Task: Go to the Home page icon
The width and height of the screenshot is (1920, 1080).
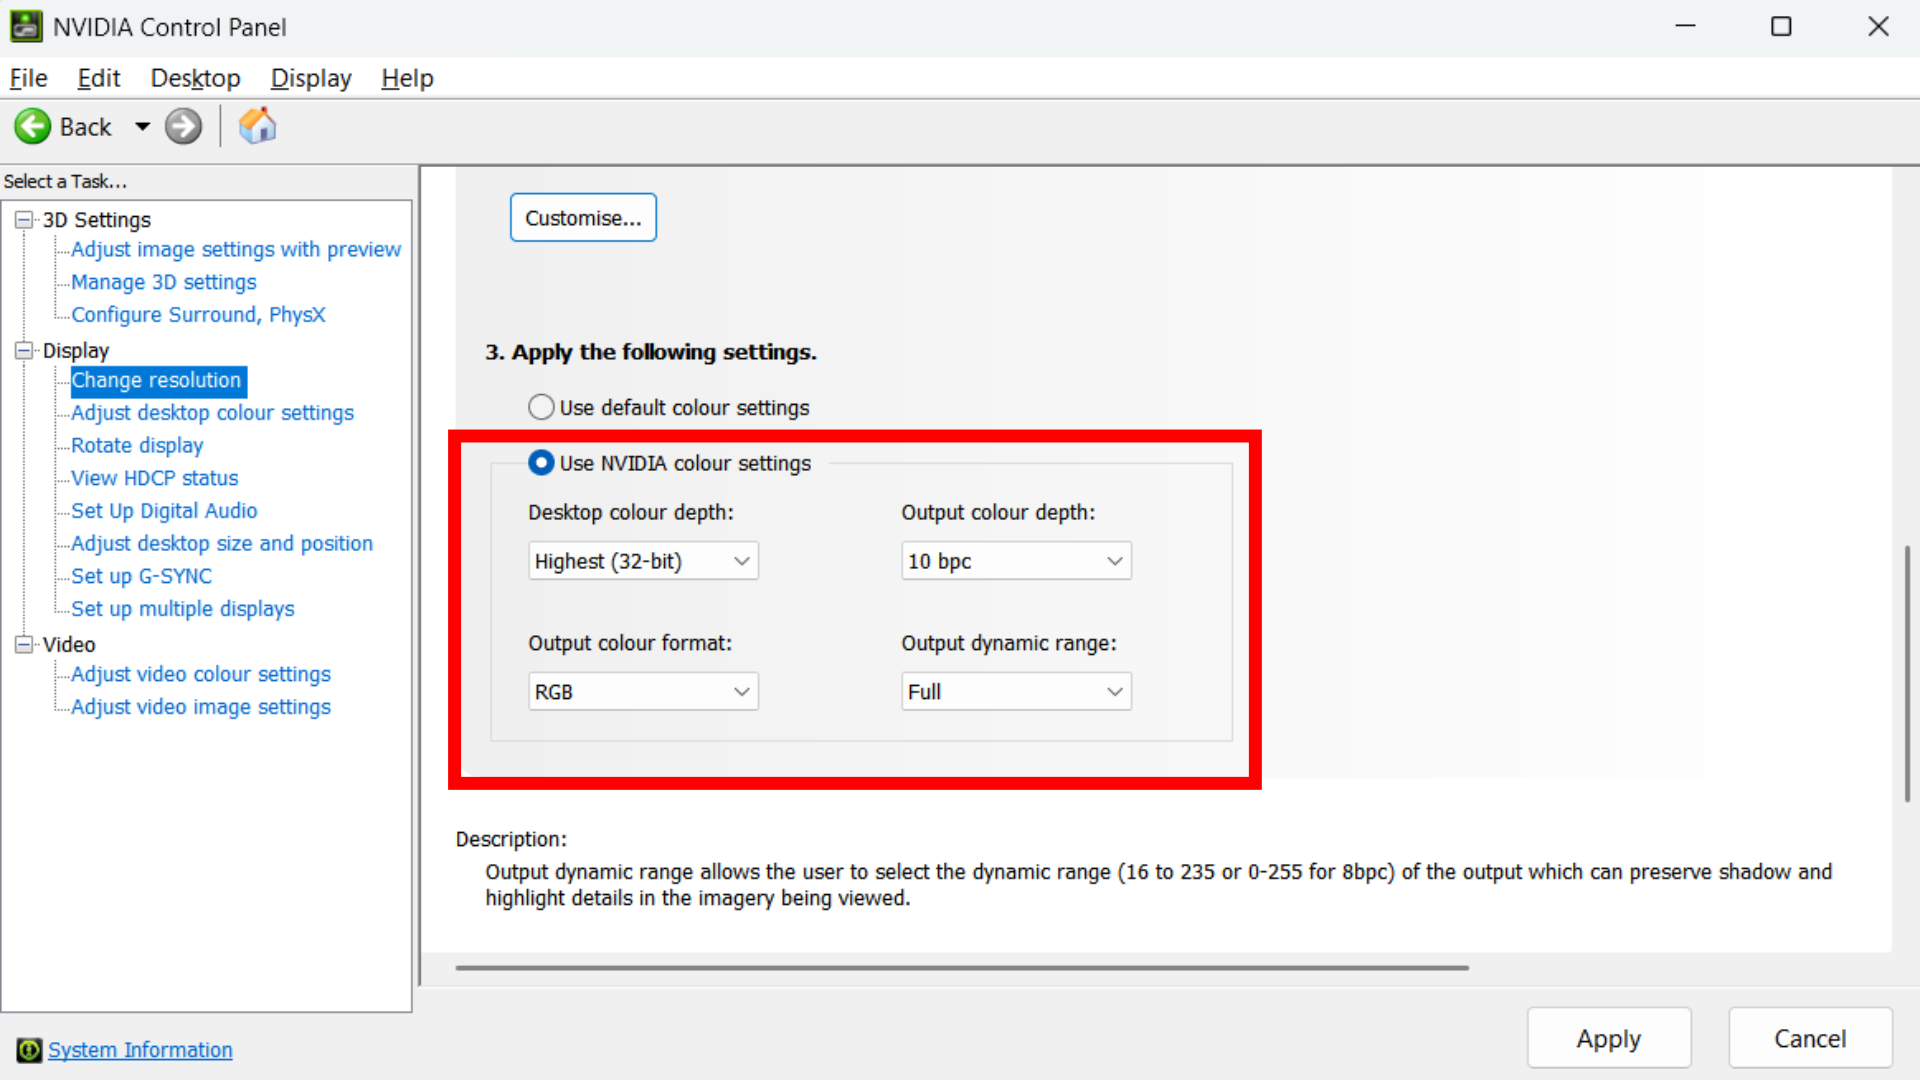Action: [x=257, y=126]
